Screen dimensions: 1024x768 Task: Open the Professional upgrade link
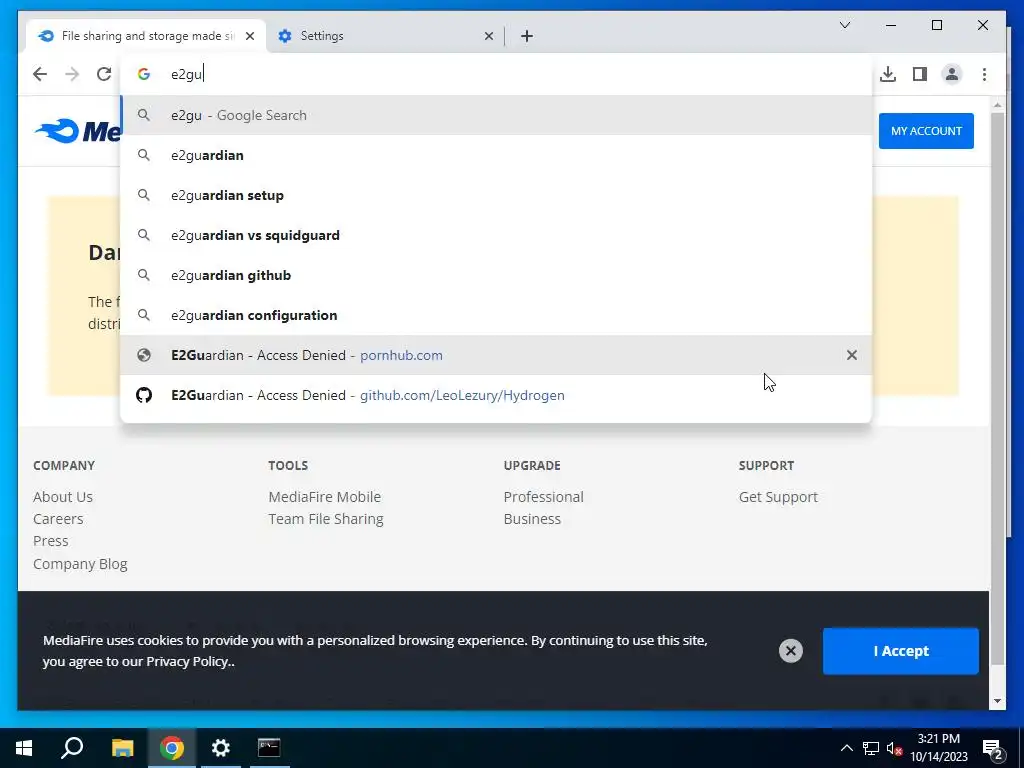pyautogui.click(x=543, y=497)
